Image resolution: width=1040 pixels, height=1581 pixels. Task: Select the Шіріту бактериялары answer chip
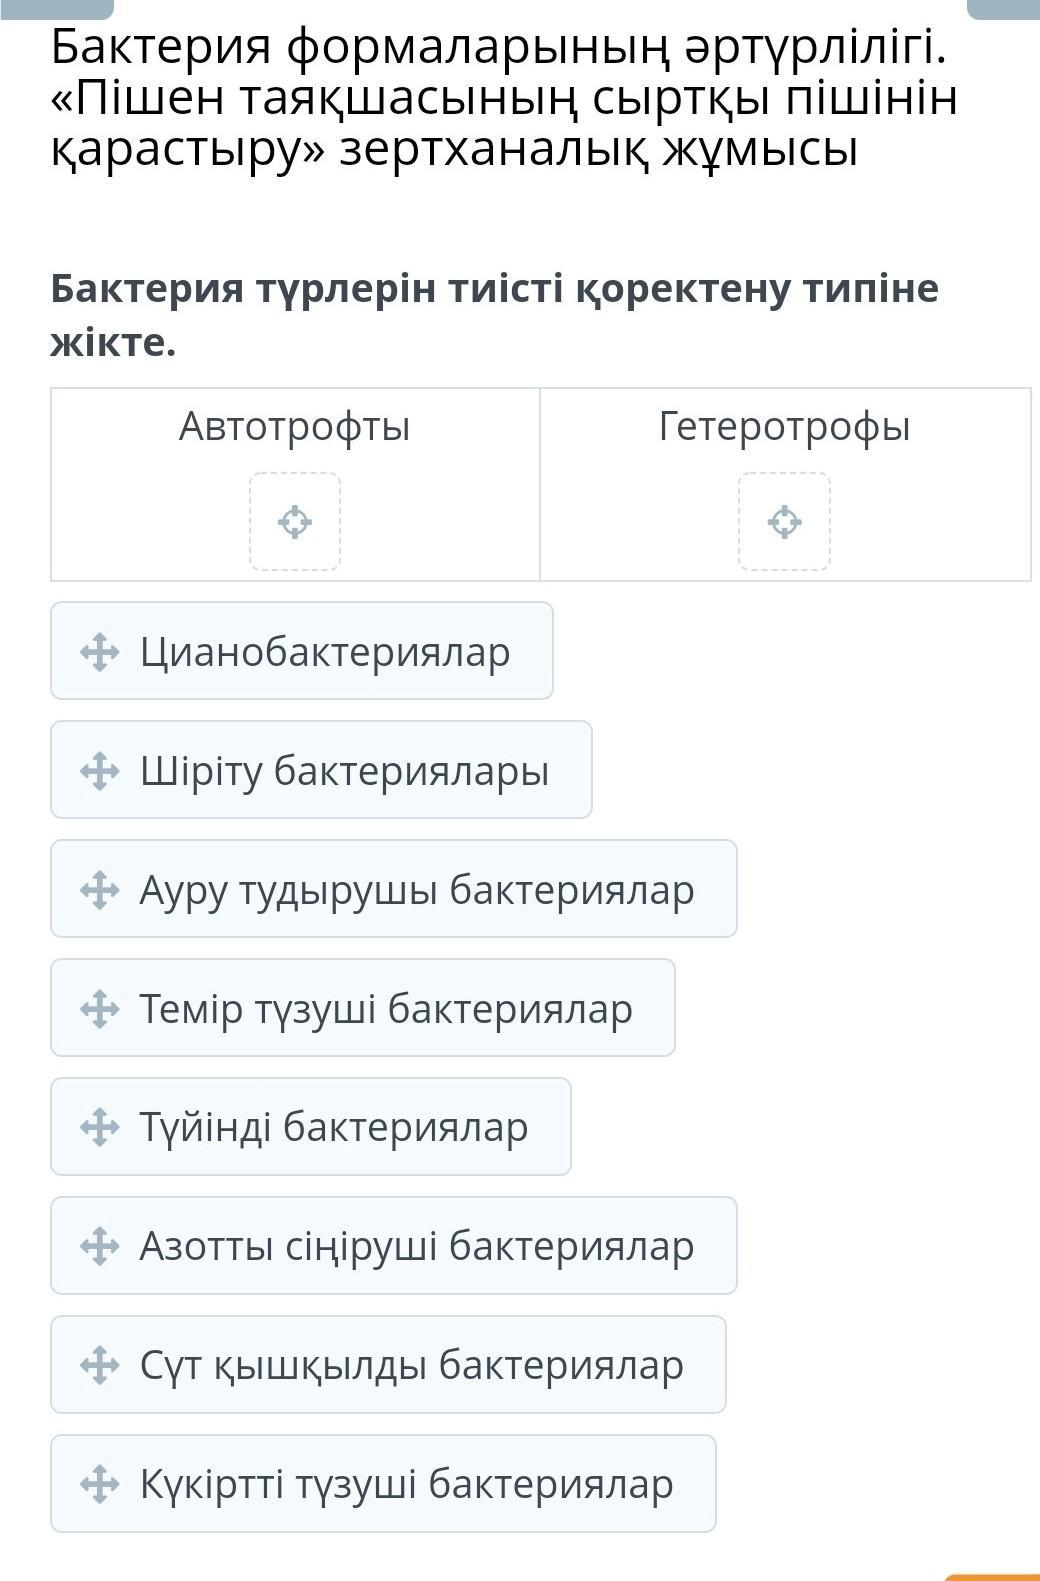344,771
